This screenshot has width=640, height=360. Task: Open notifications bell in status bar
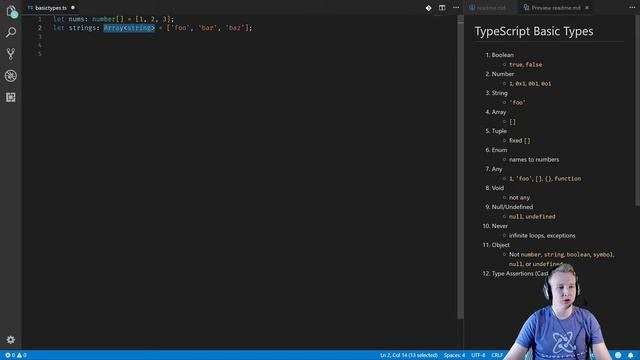coord(631,355)
